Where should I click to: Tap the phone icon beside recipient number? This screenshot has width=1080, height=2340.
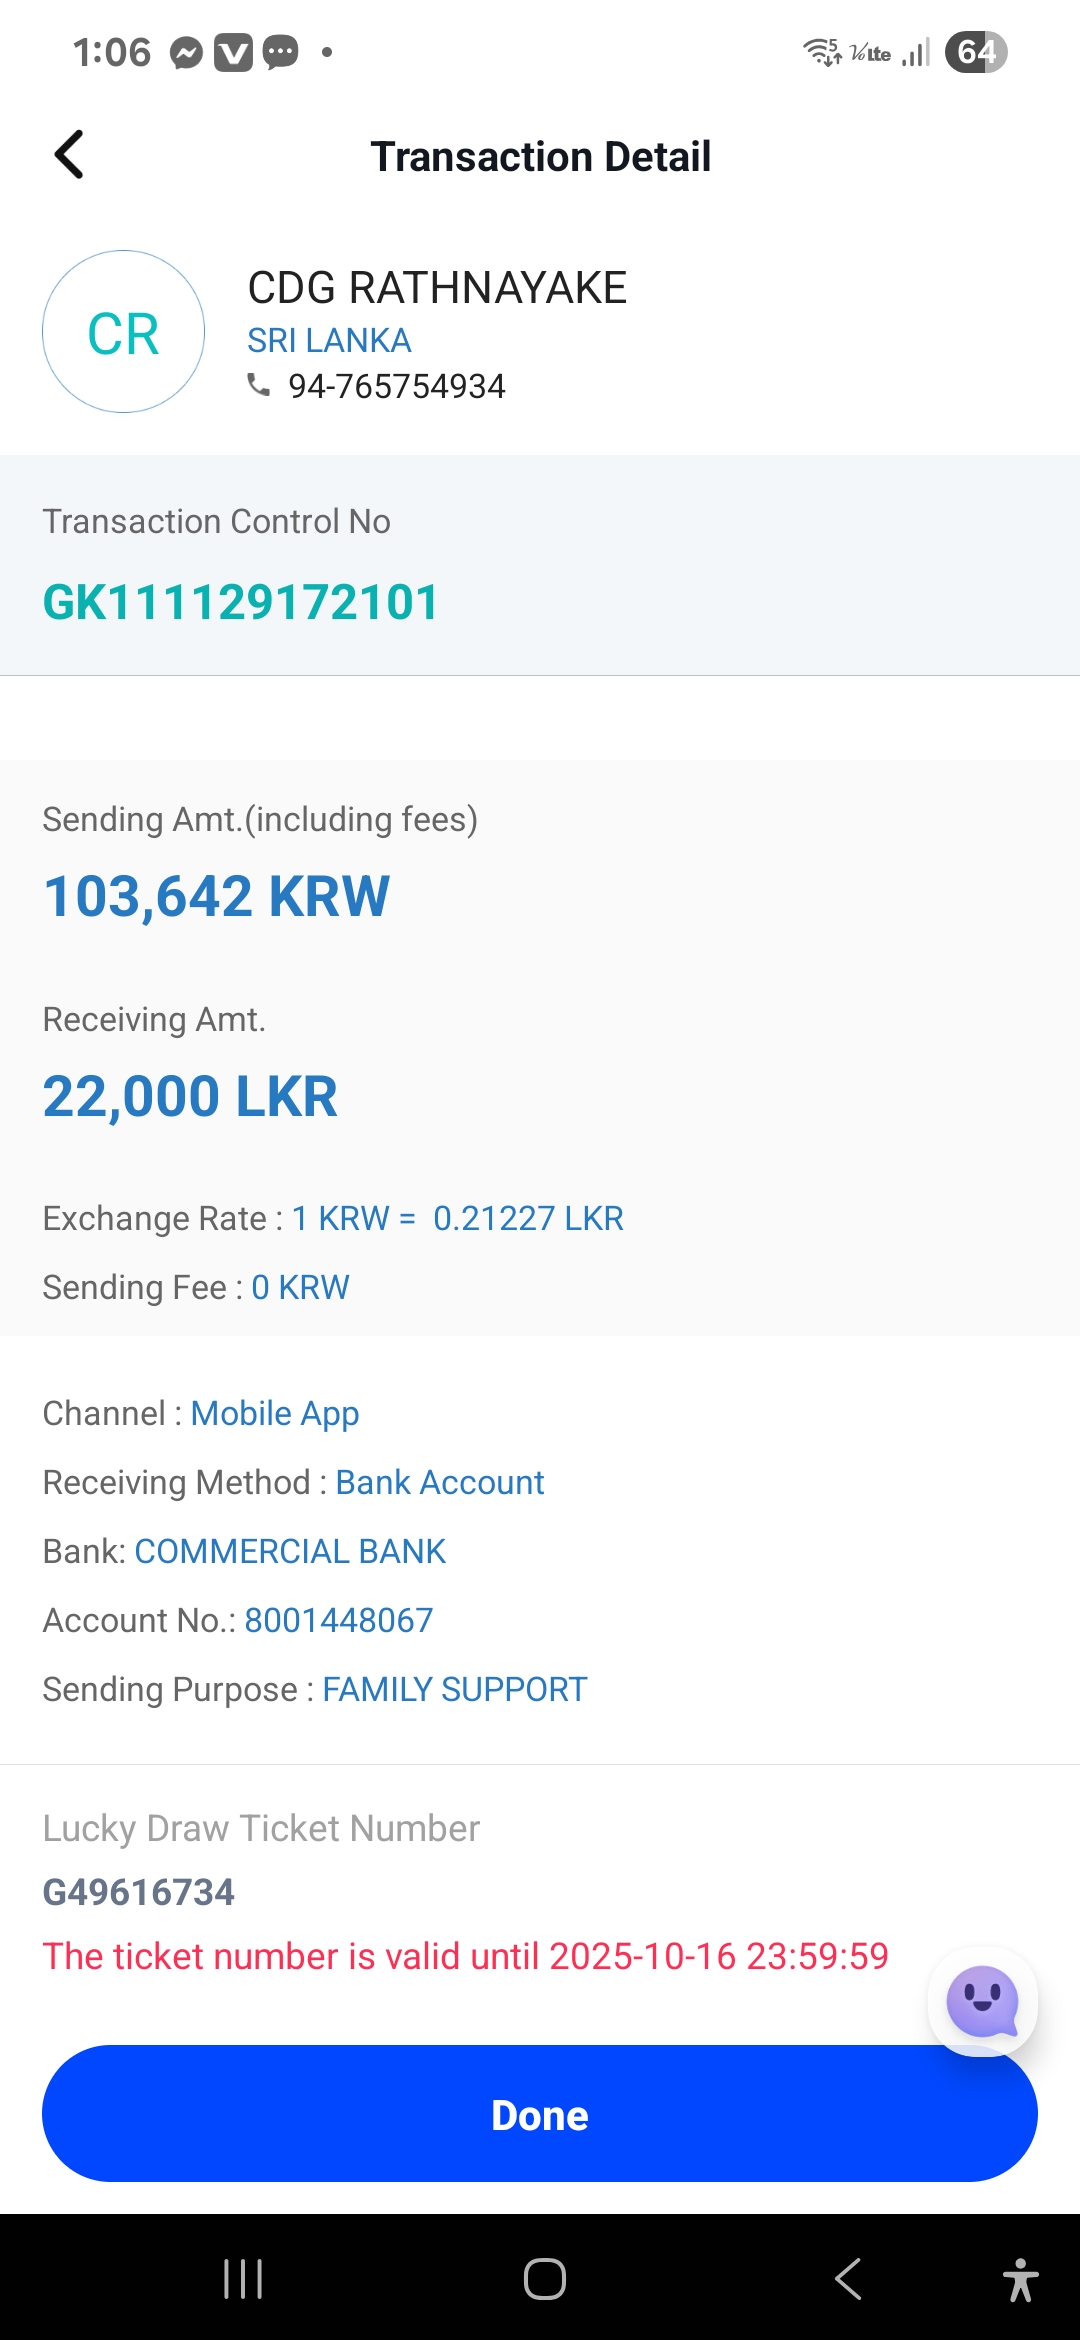click(x=259, y=385)
